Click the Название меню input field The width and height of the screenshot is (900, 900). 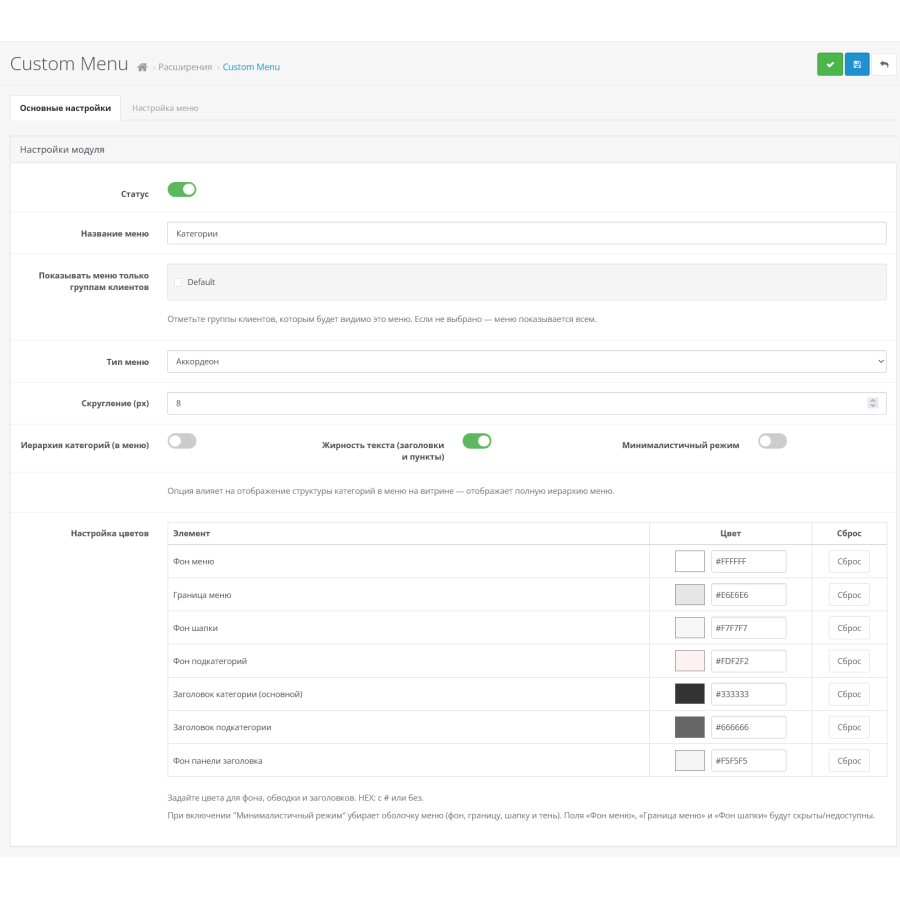(x=526, y=233)
